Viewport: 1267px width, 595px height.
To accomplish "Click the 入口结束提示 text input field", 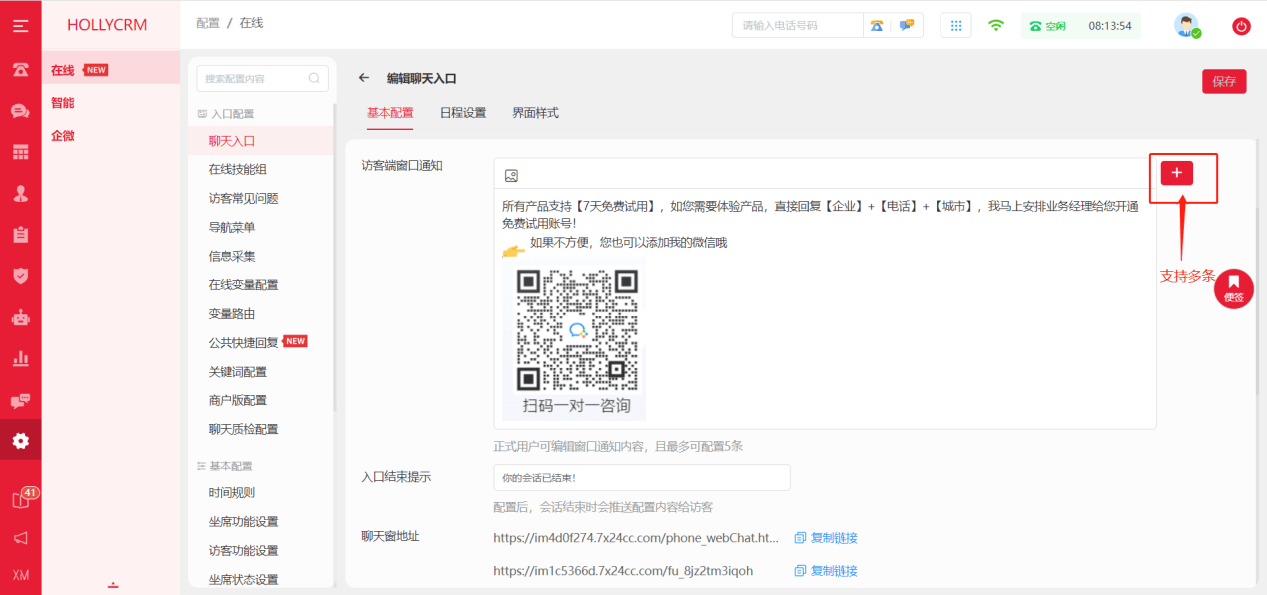I will 641,478.
